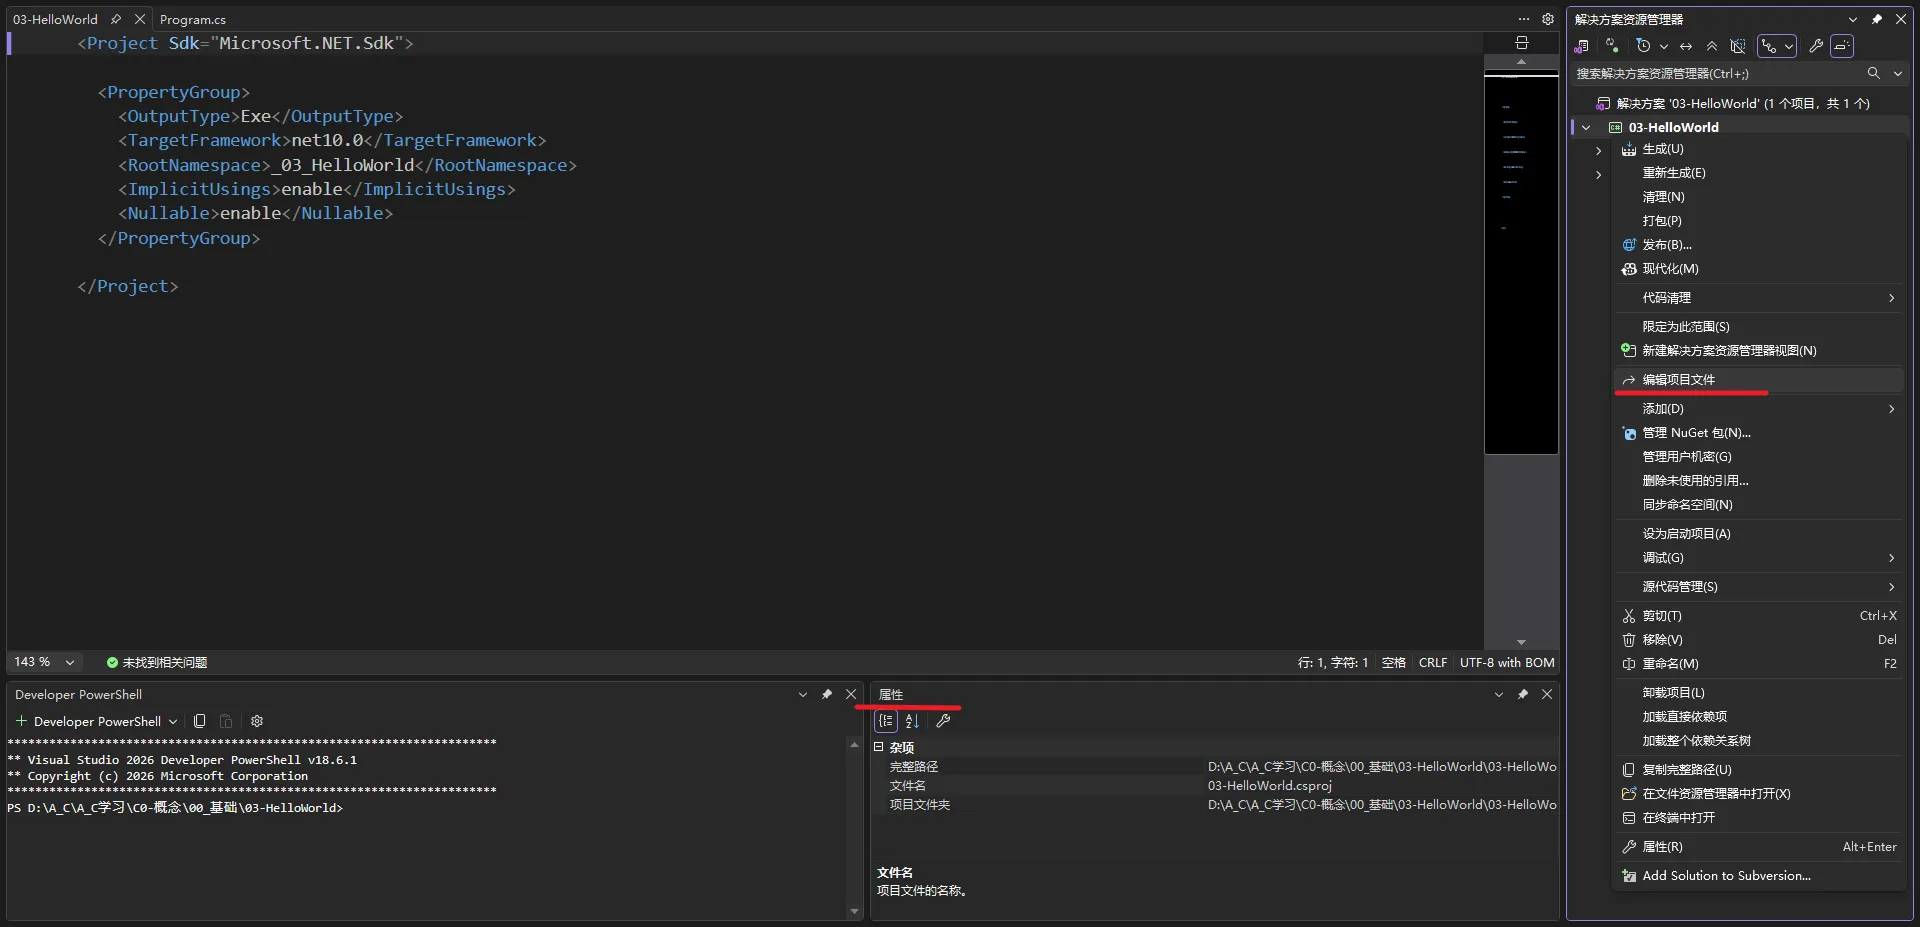1920x927 pixels.
Task: Open 代码清理 submenu
Action: point(1758,298)
